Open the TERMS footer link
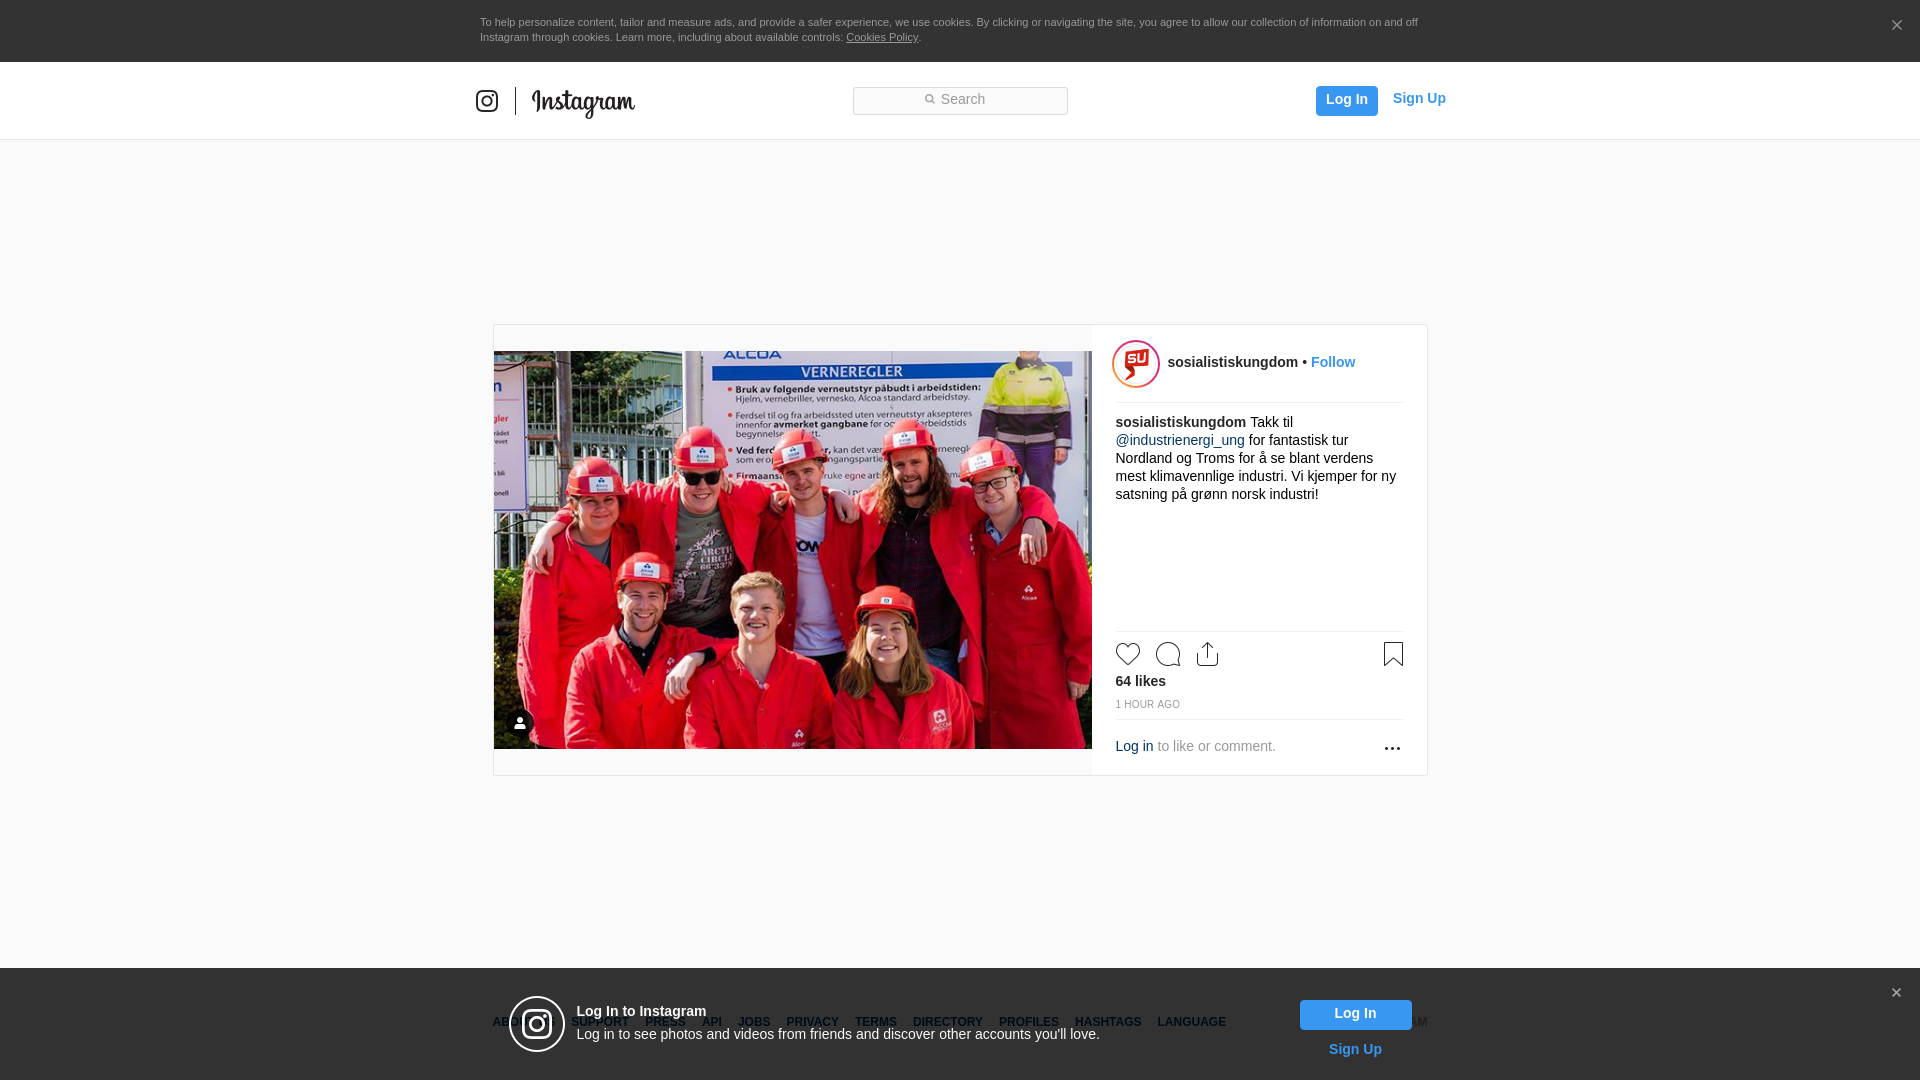This screenshot has height=1080, width=1920. (x=875, y=1022)
